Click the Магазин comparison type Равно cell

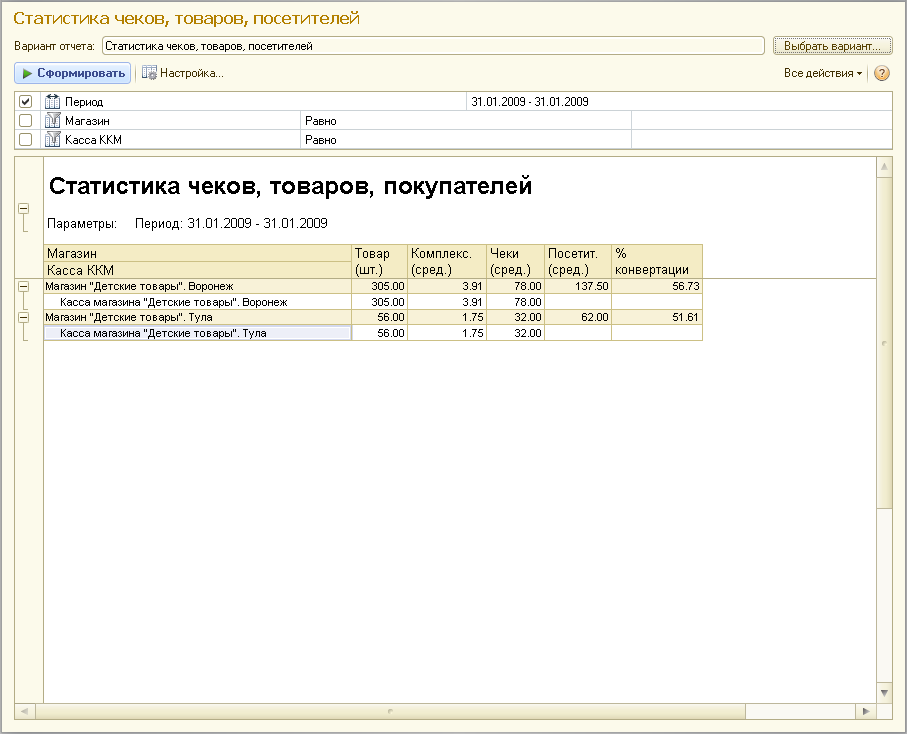pos(465,121)
